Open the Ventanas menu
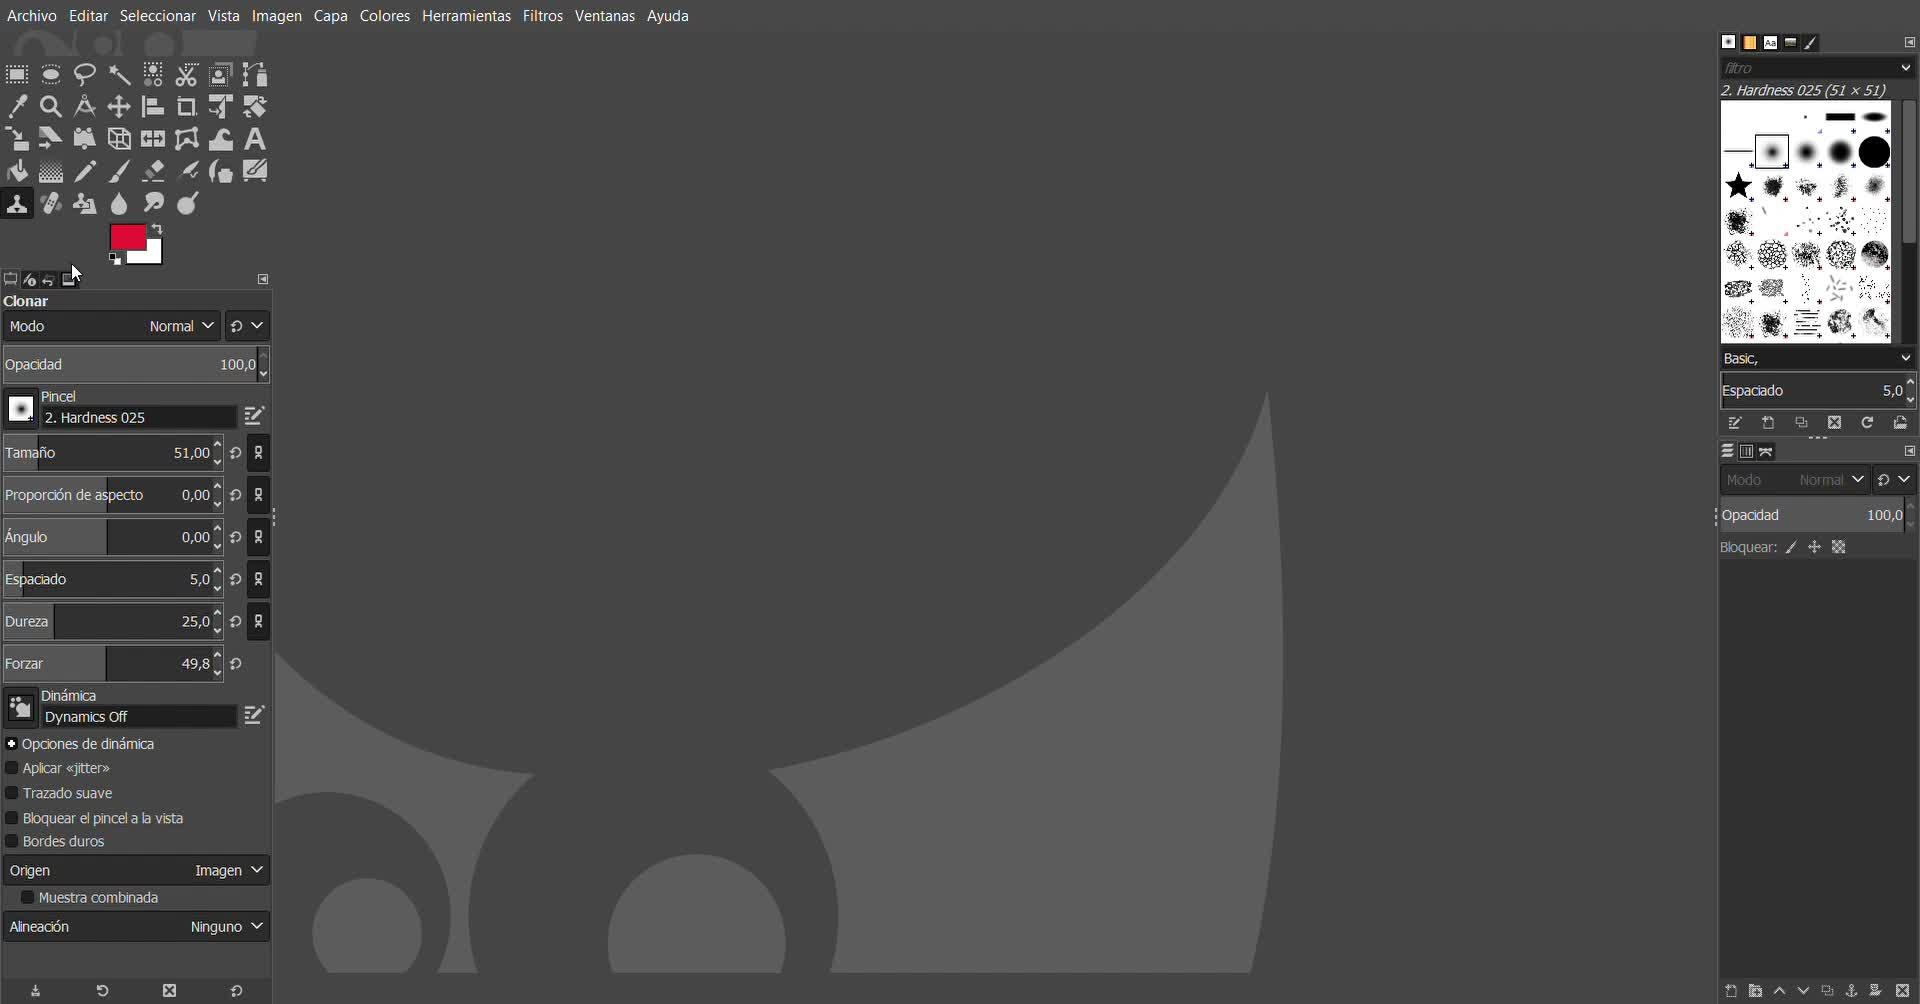This screenshot has height=1004, width=1920. point(605,16)
